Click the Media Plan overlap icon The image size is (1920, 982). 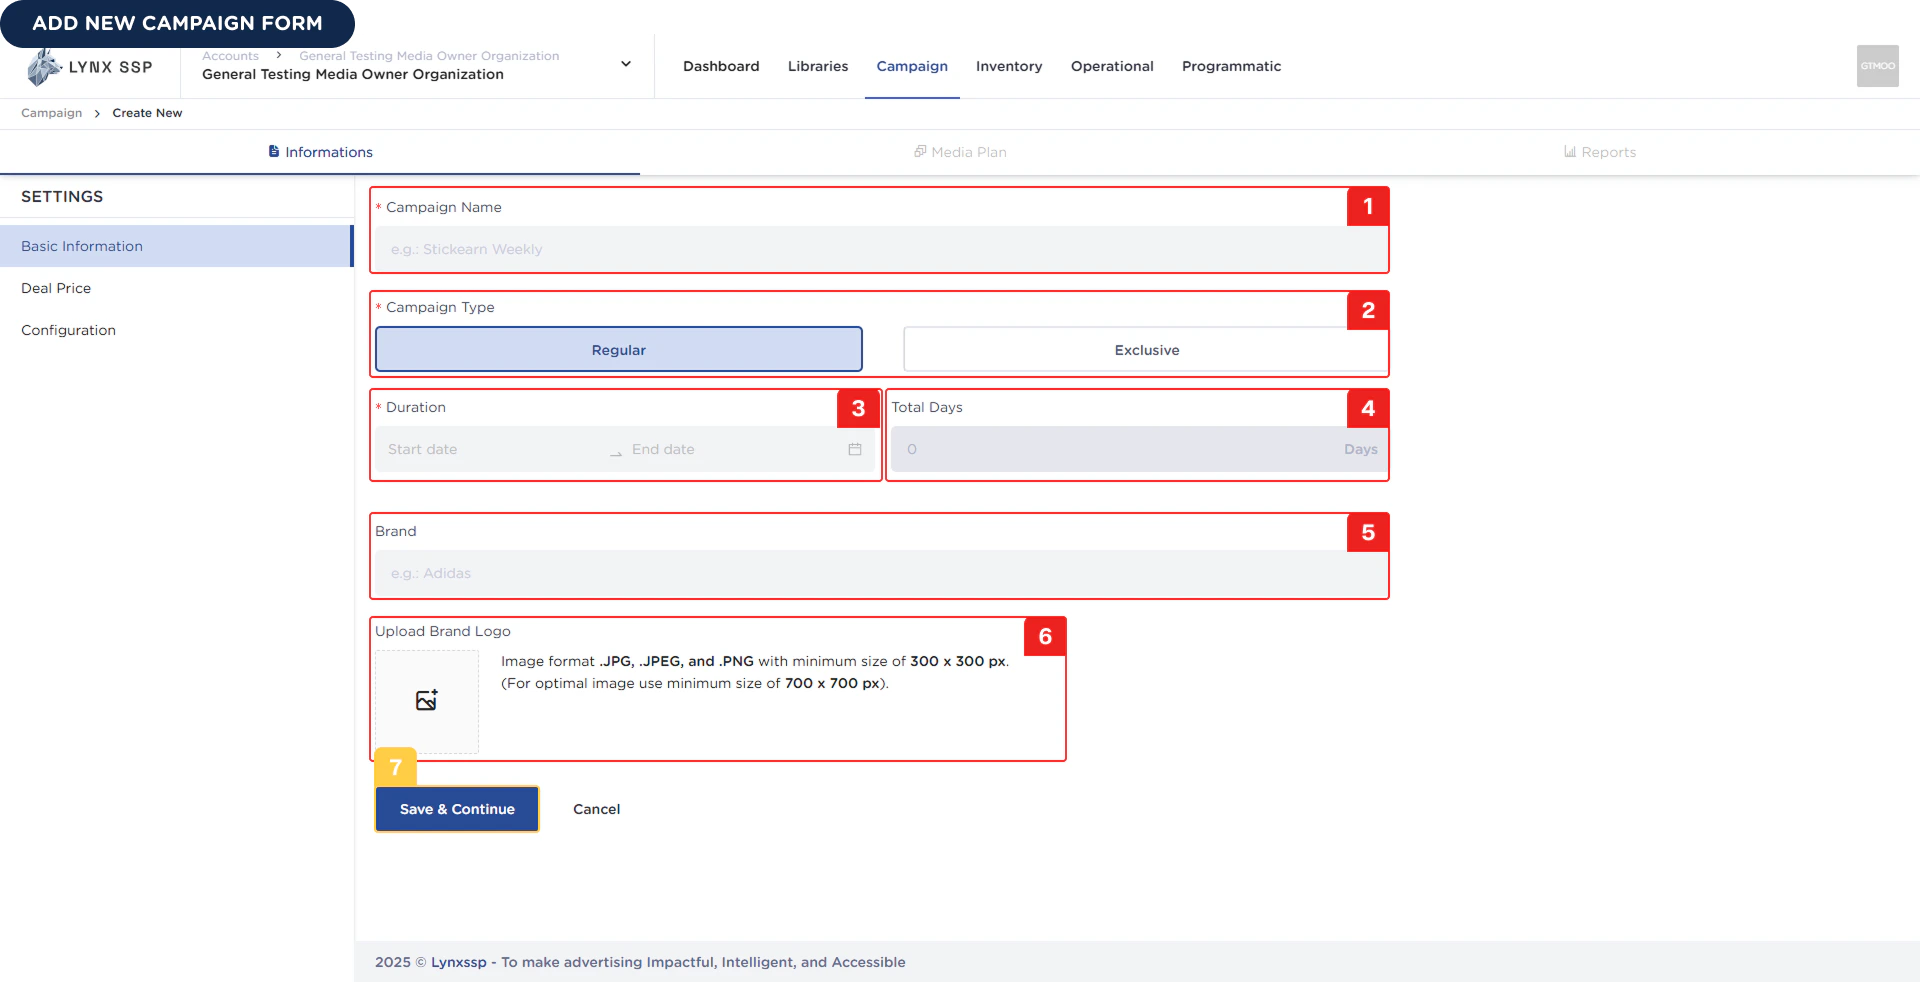(x=919, y=151)
